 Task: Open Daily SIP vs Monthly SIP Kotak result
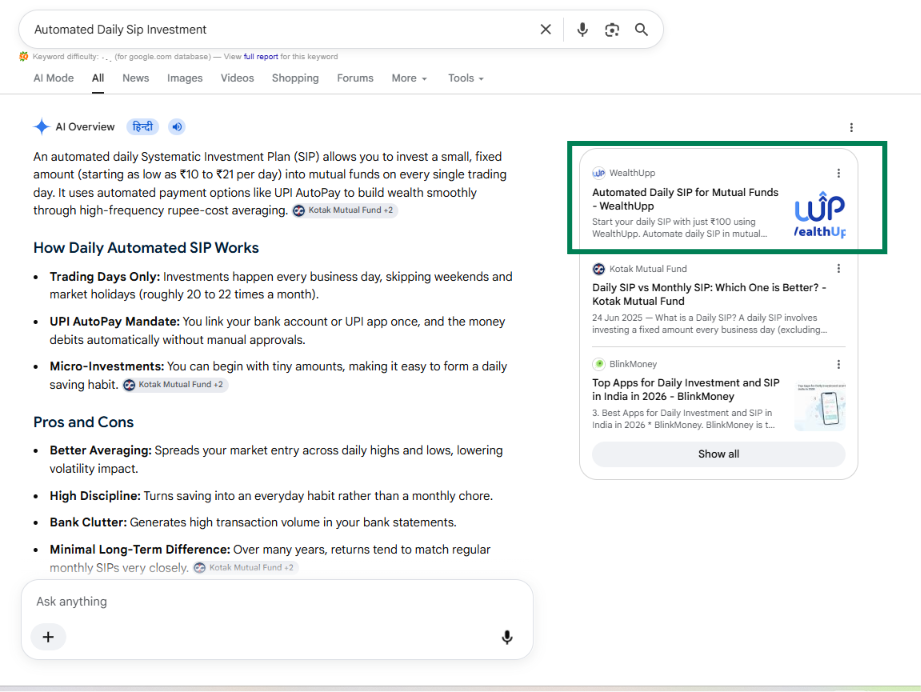(x=710, y=294)
